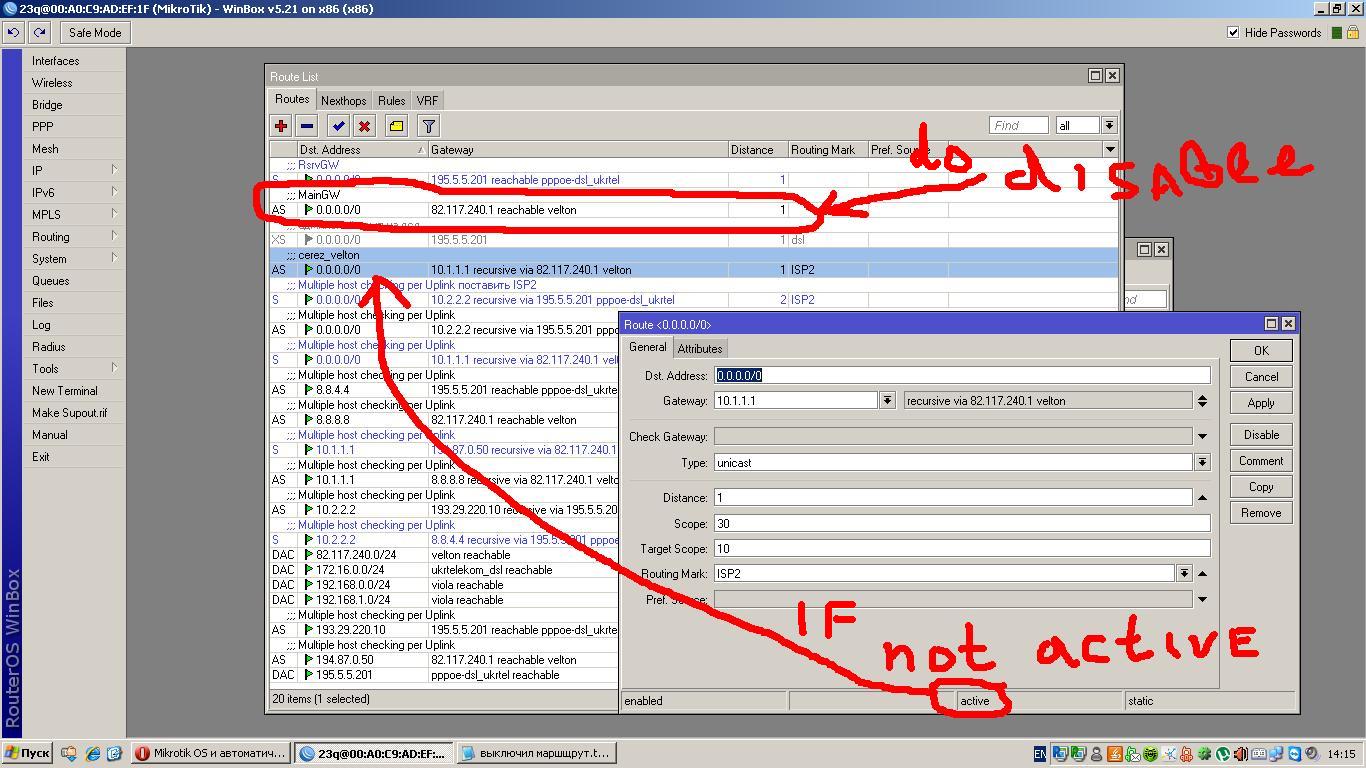
Task: Open Queues from the sidebar
Action: [x=75, y=281]
